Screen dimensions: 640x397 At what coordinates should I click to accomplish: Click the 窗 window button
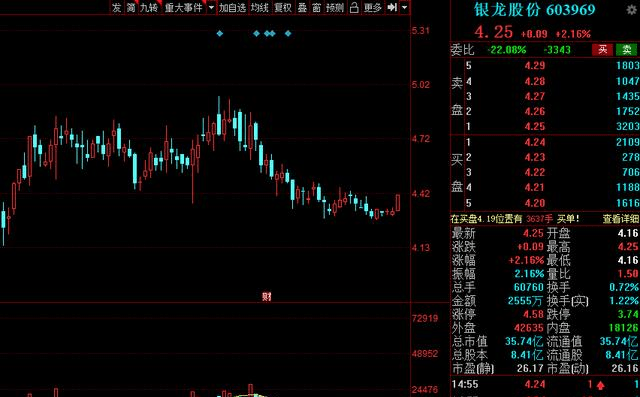click(317, 7)
